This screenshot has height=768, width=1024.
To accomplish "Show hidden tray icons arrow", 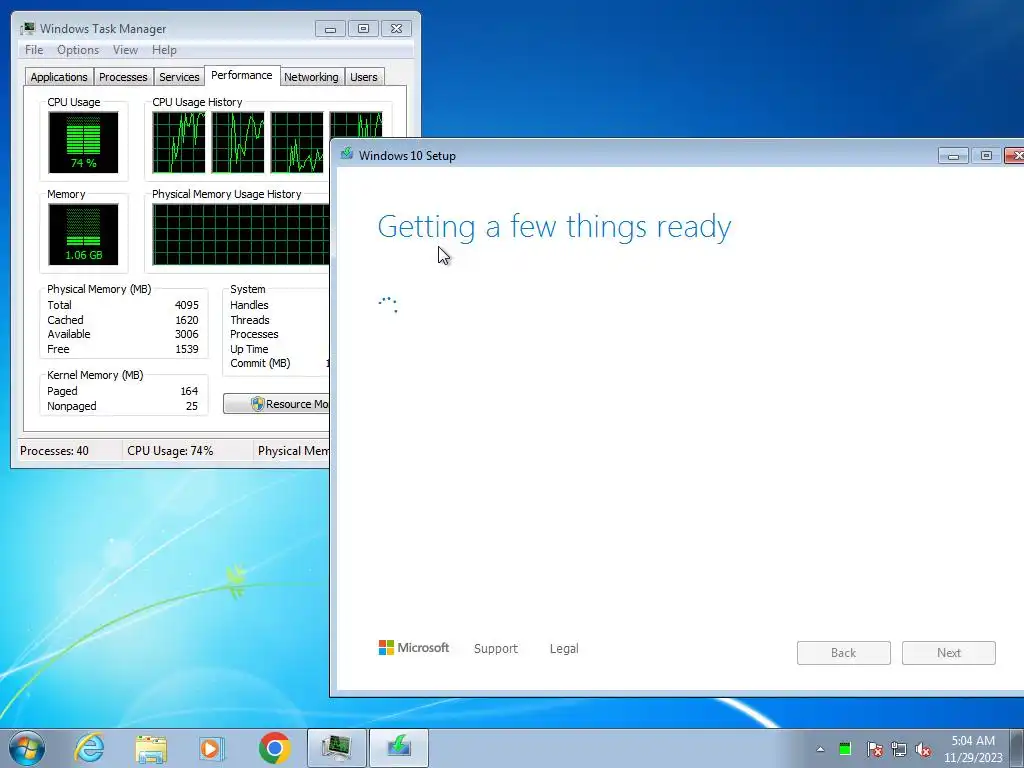I will (820, 749).
